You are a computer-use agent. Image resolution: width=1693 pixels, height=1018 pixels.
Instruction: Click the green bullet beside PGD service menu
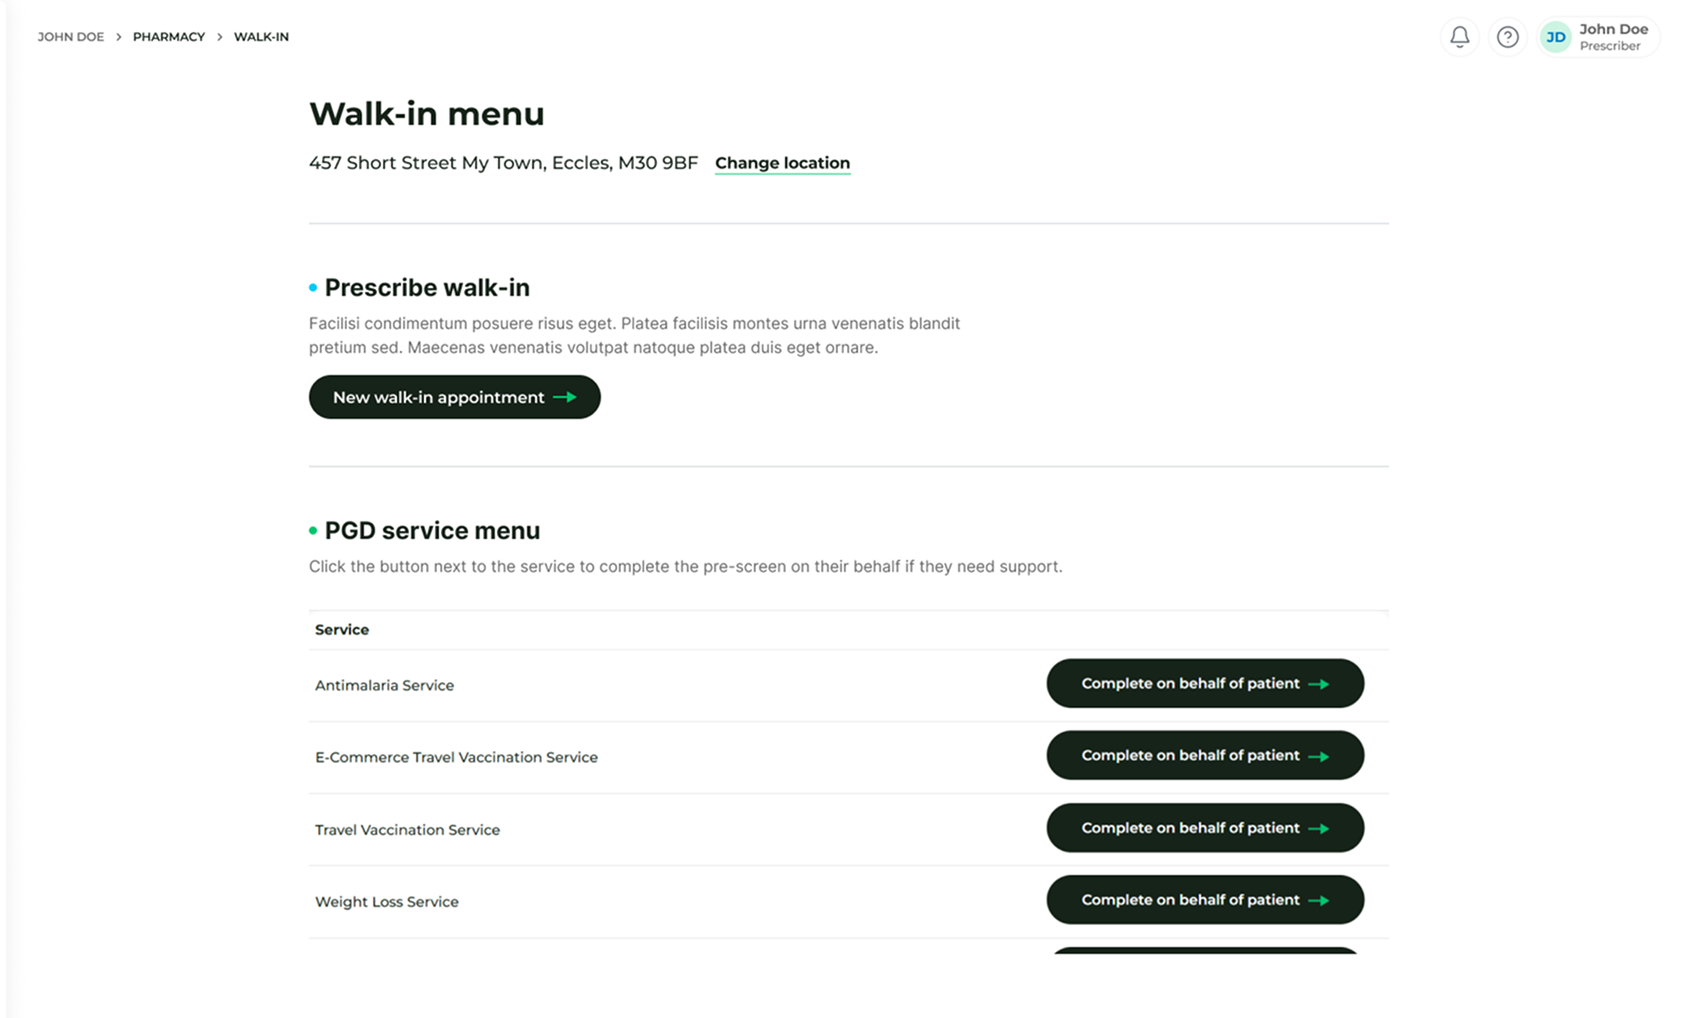[x=313, y=530]
